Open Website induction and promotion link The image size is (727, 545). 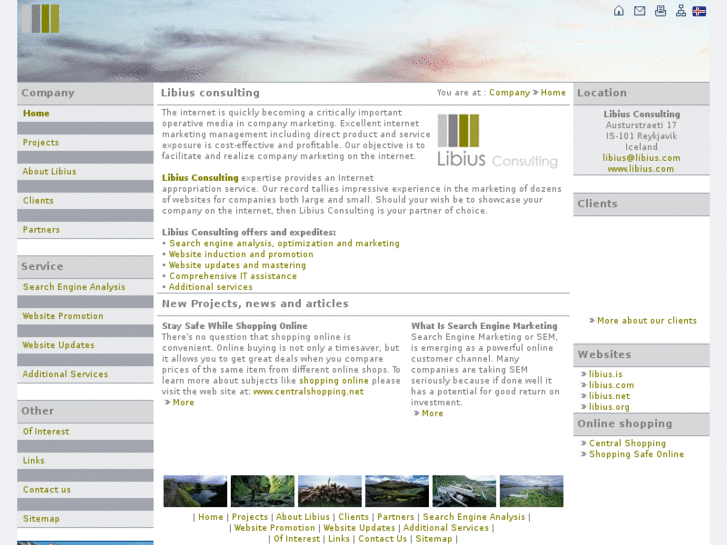(x=241, y=254)
